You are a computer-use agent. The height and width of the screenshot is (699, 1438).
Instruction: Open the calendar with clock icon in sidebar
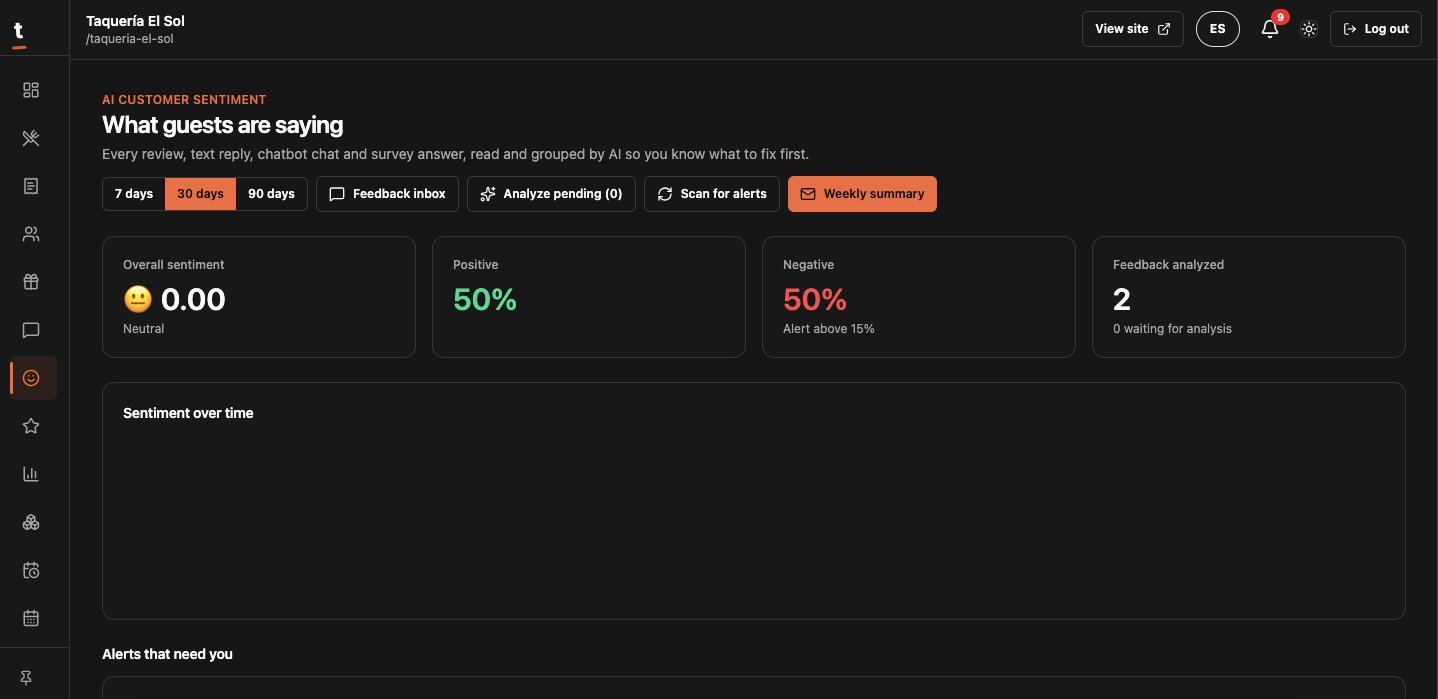pyautogui.click(x=31, y=570)
